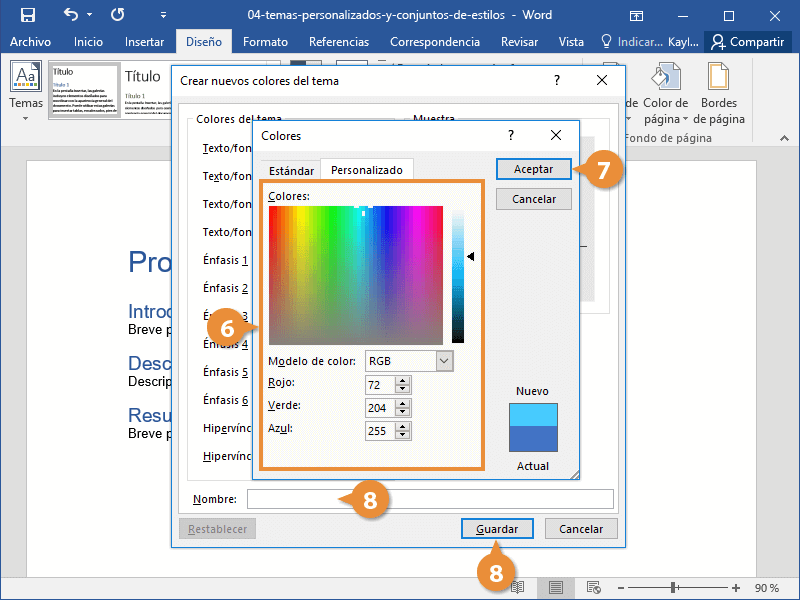Open the Referencias ribbon tab
The width and height of the screenshot is (800, 600).
coord(339,42)
